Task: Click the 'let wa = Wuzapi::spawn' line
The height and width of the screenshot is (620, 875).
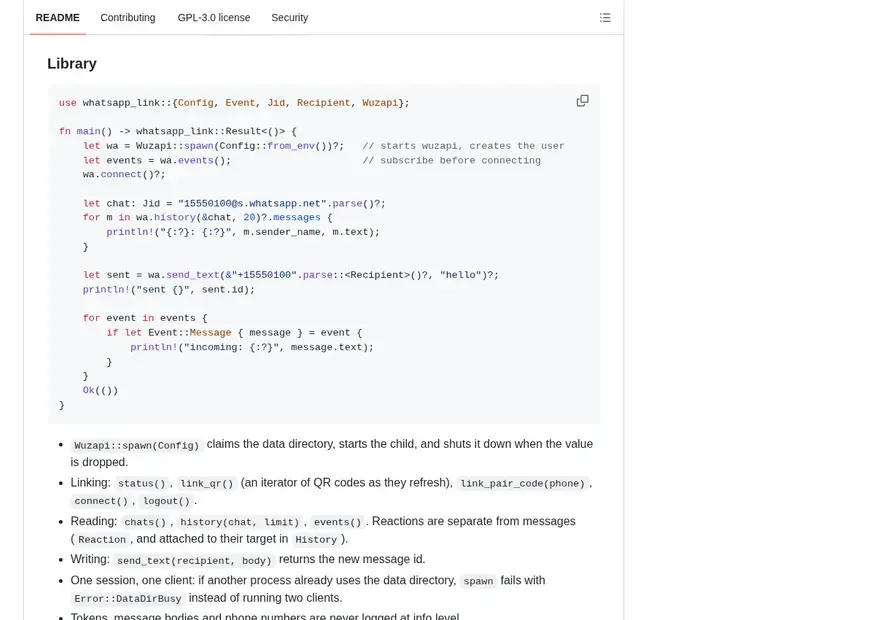Action: click(x=213, y=146)
